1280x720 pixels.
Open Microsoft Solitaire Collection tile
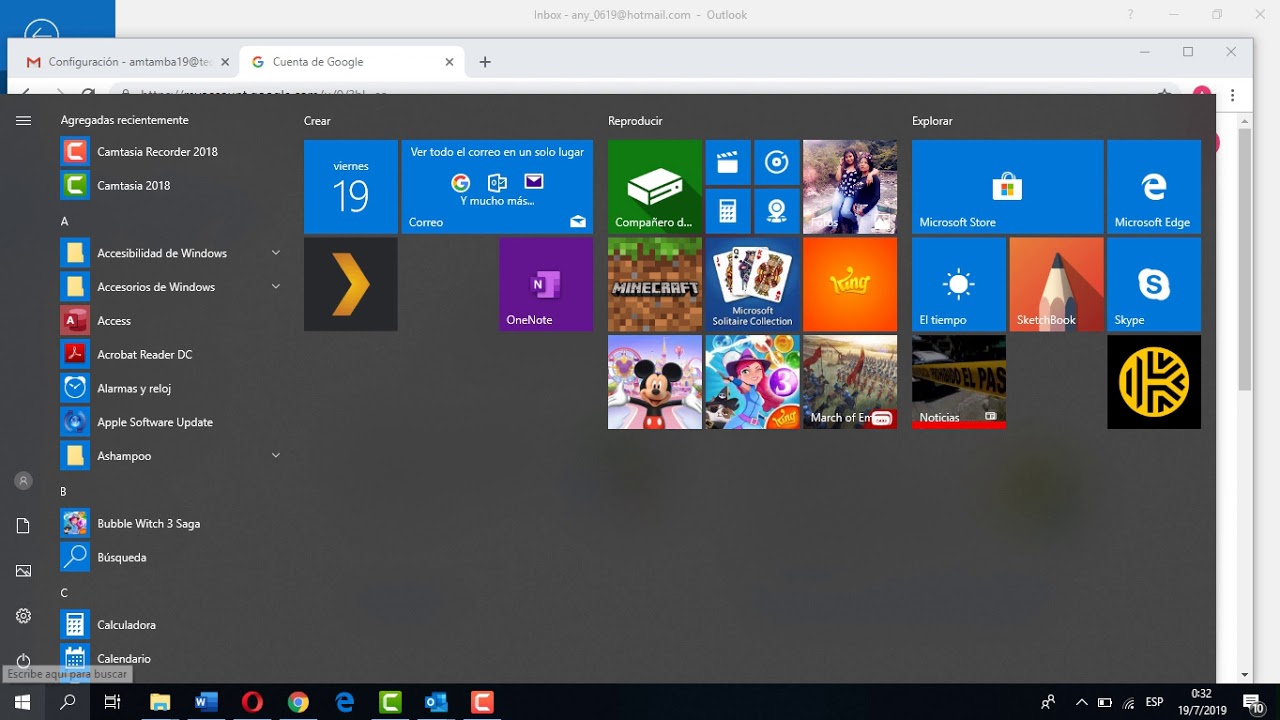point(752,284)
